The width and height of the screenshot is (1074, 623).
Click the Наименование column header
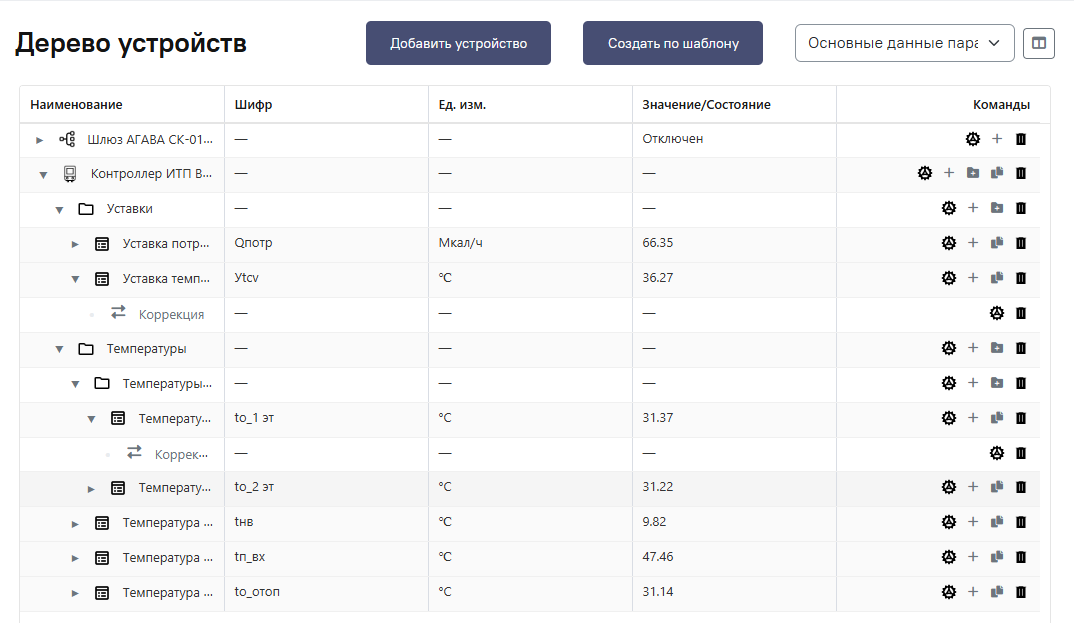coord(76,105)
